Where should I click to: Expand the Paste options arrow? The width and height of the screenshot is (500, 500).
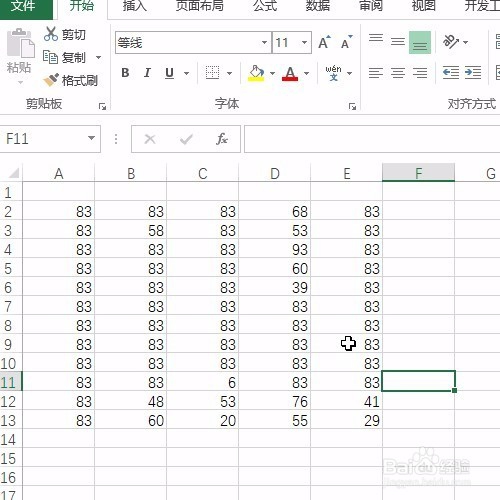[x=20, y=82]
